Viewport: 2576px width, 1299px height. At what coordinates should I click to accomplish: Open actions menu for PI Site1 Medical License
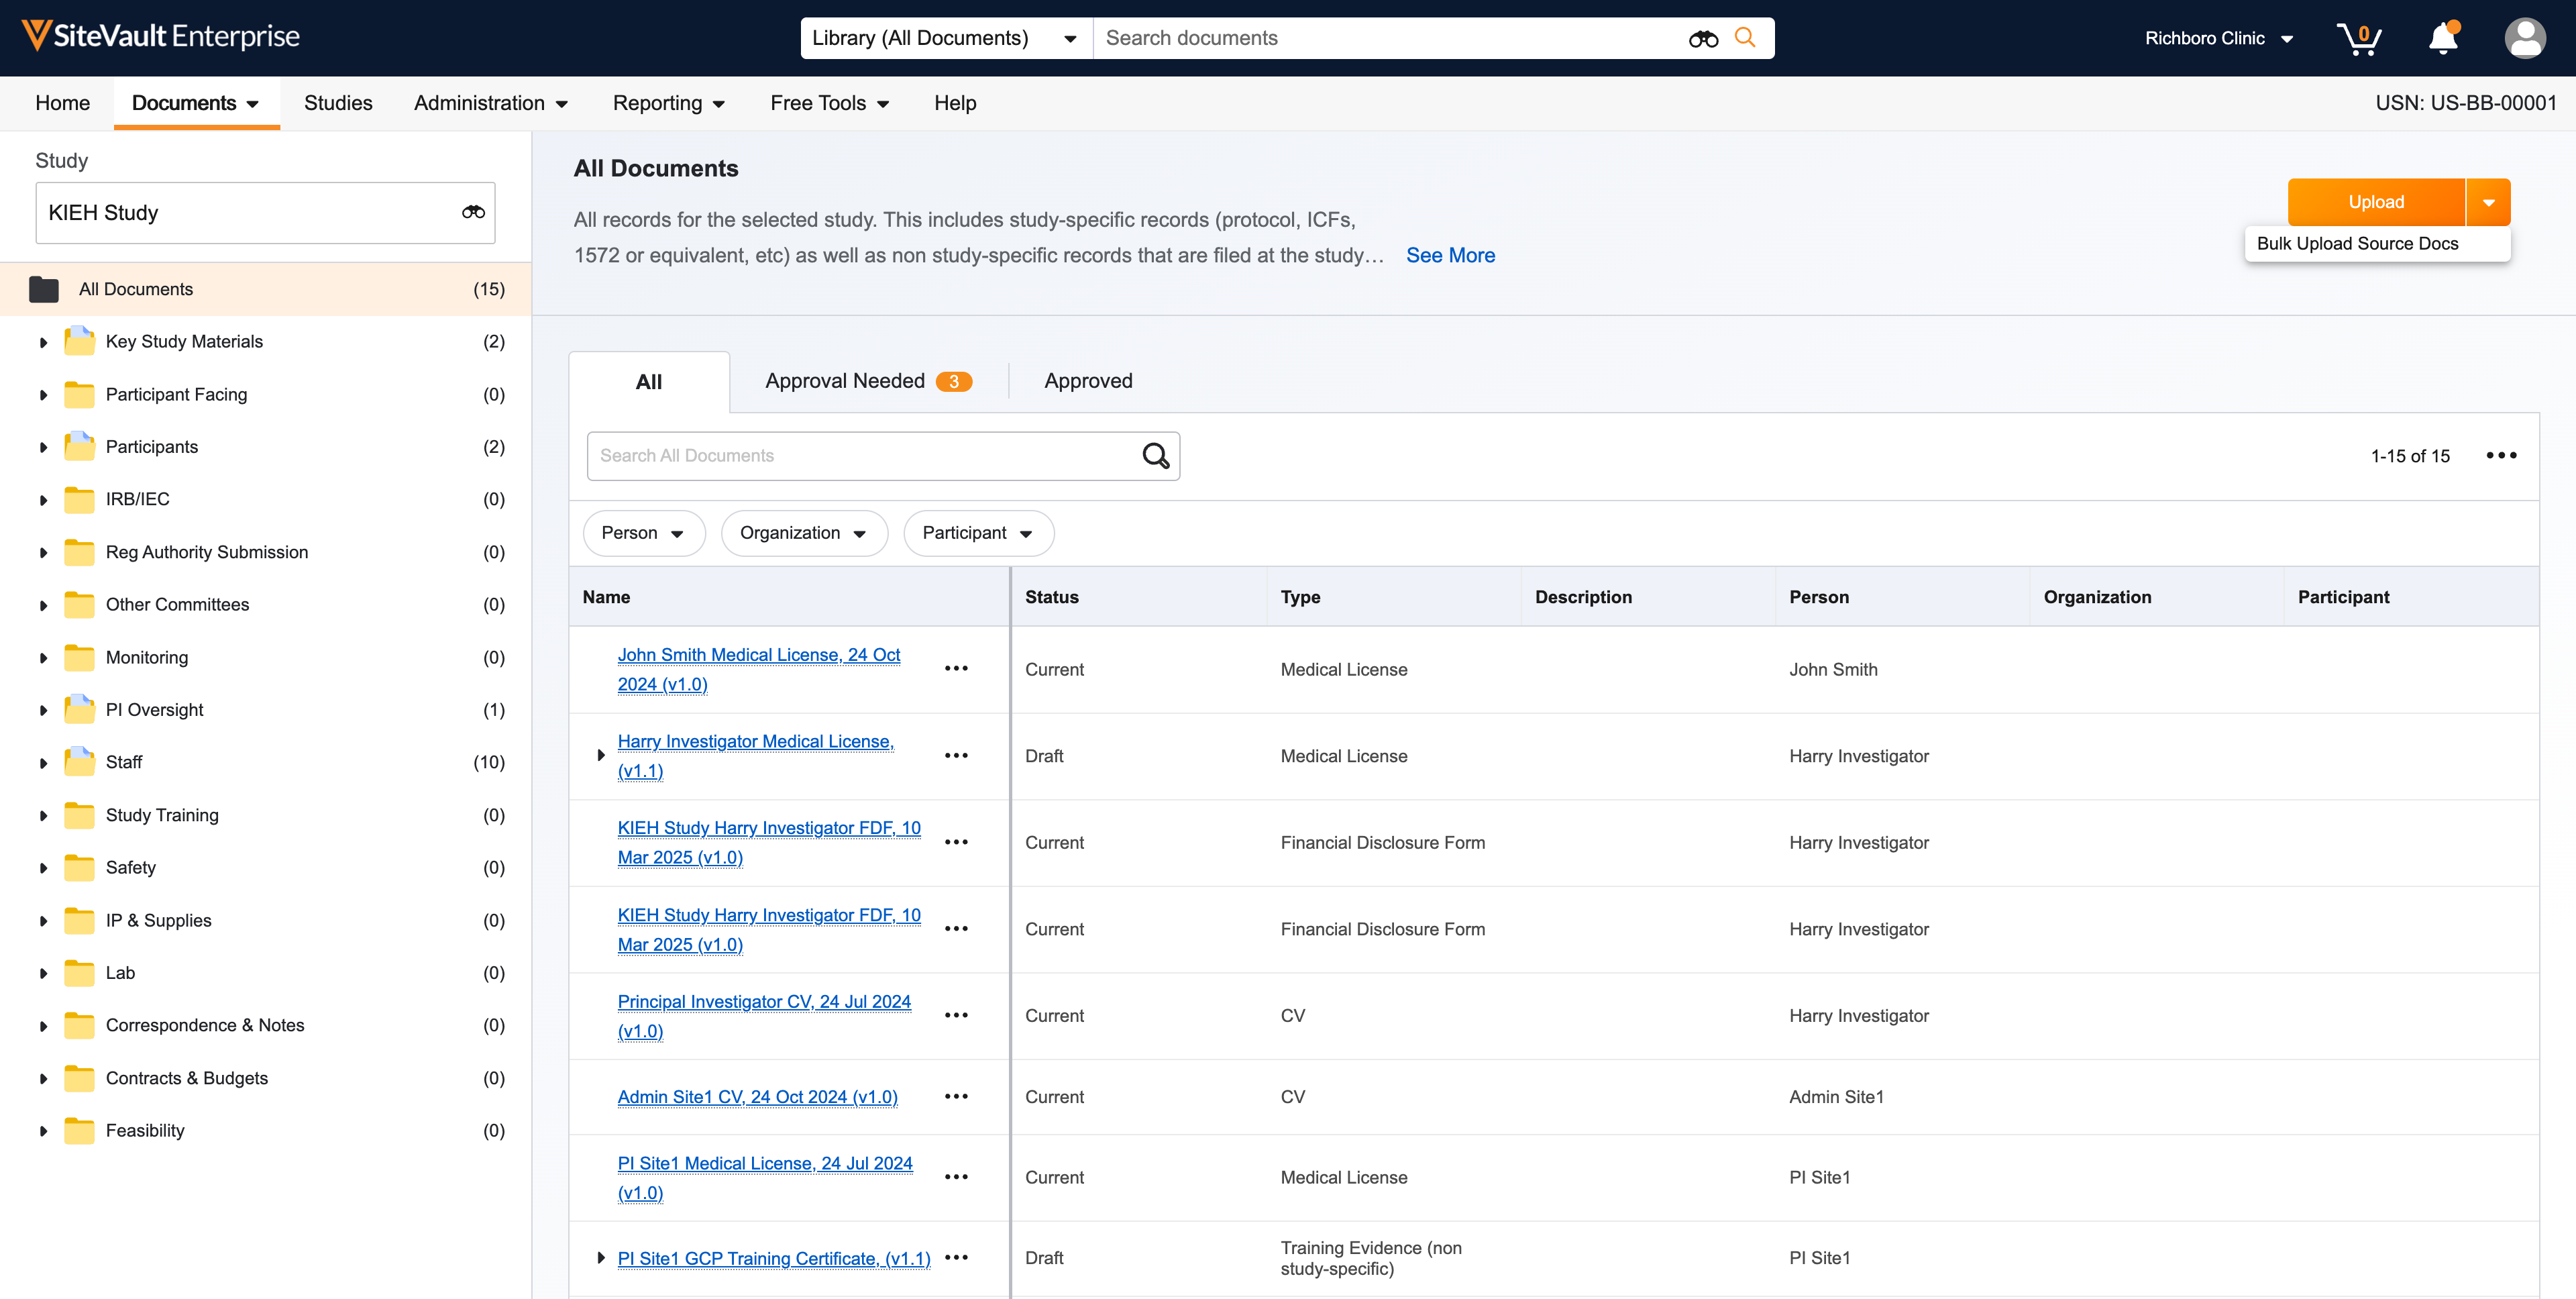tap(956, 1177)
